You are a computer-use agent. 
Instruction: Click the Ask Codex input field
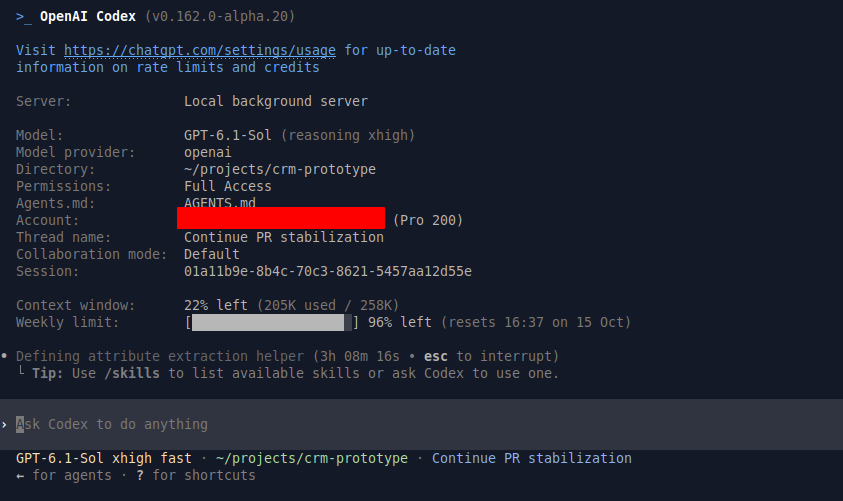click(x=422, y=424)
